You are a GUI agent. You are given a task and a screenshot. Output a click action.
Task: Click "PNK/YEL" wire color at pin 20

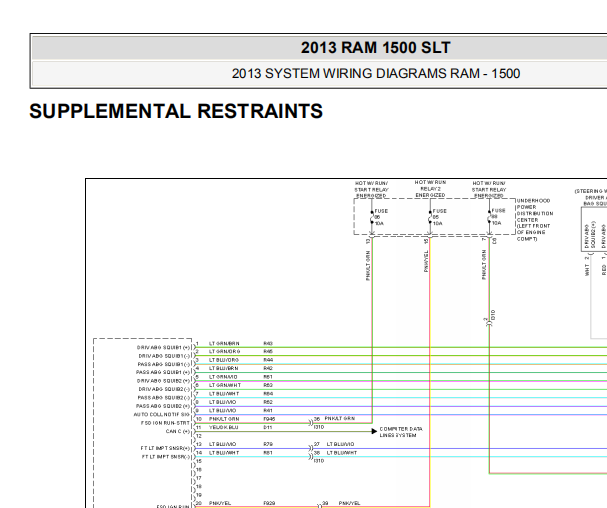click(x=219, y=503)
